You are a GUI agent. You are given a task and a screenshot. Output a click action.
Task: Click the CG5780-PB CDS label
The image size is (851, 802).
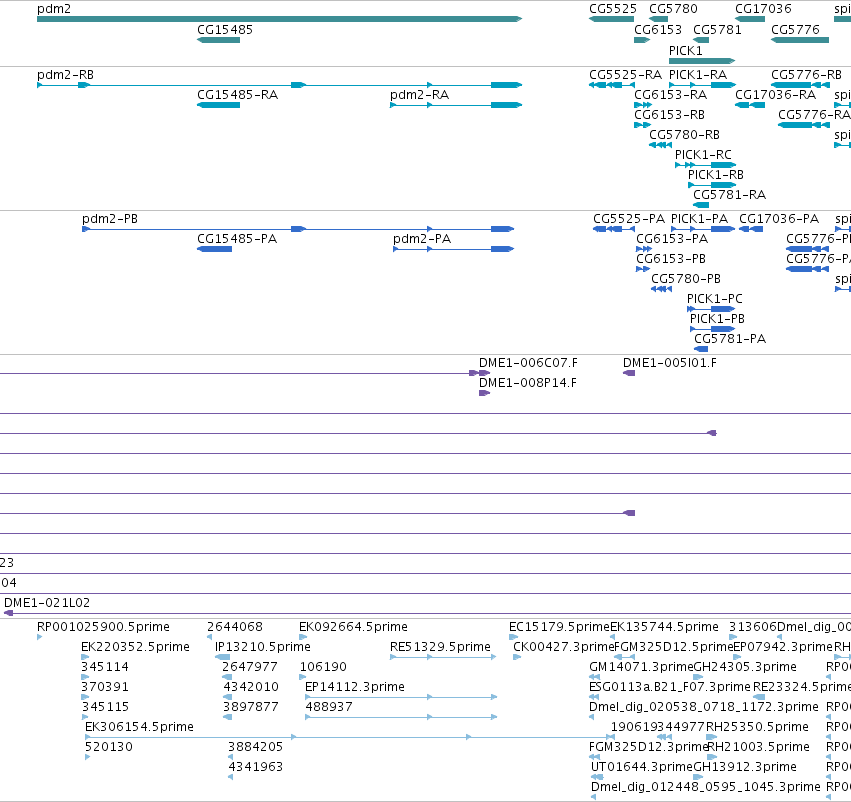(685, 279)
